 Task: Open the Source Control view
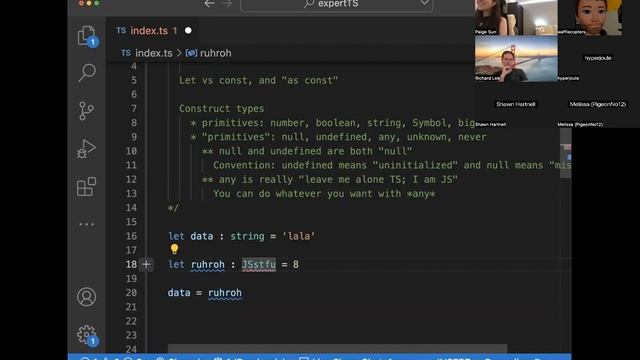tap(86, 111)
